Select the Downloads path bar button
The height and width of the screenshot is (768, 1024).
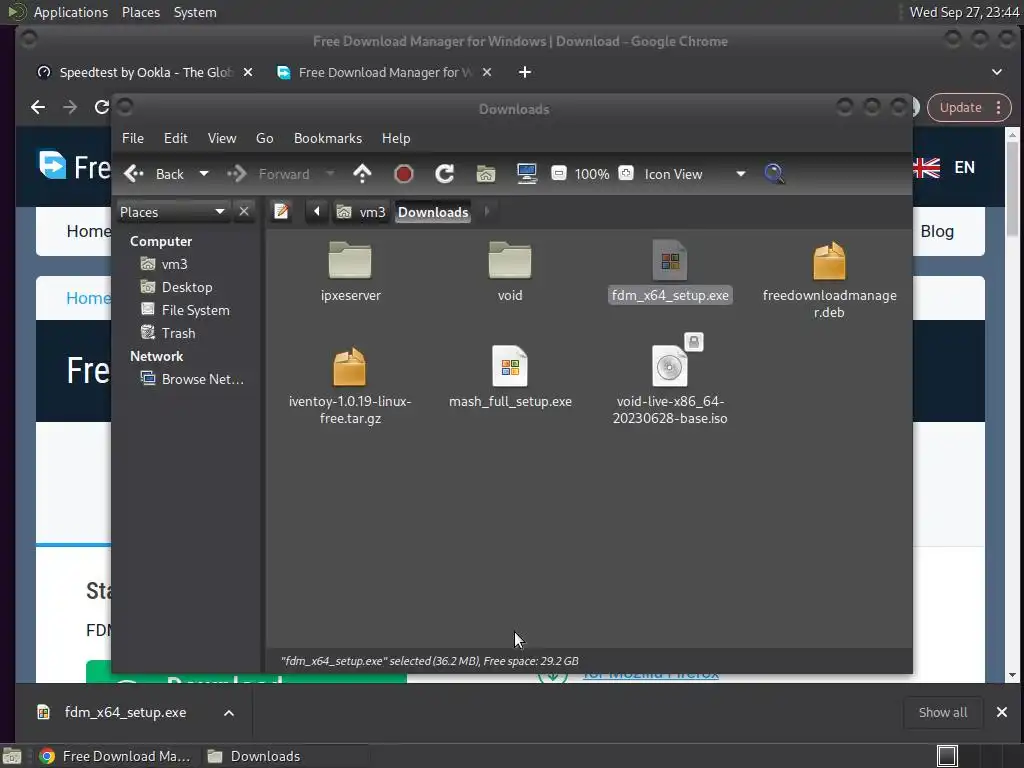point(433,212)
